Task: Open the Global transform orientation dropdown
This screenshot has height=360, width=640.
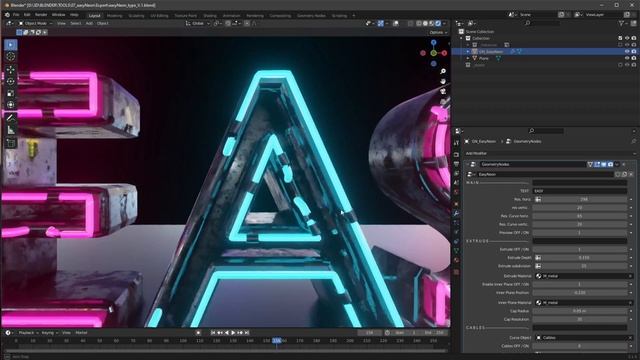Action: pos(198,24)
